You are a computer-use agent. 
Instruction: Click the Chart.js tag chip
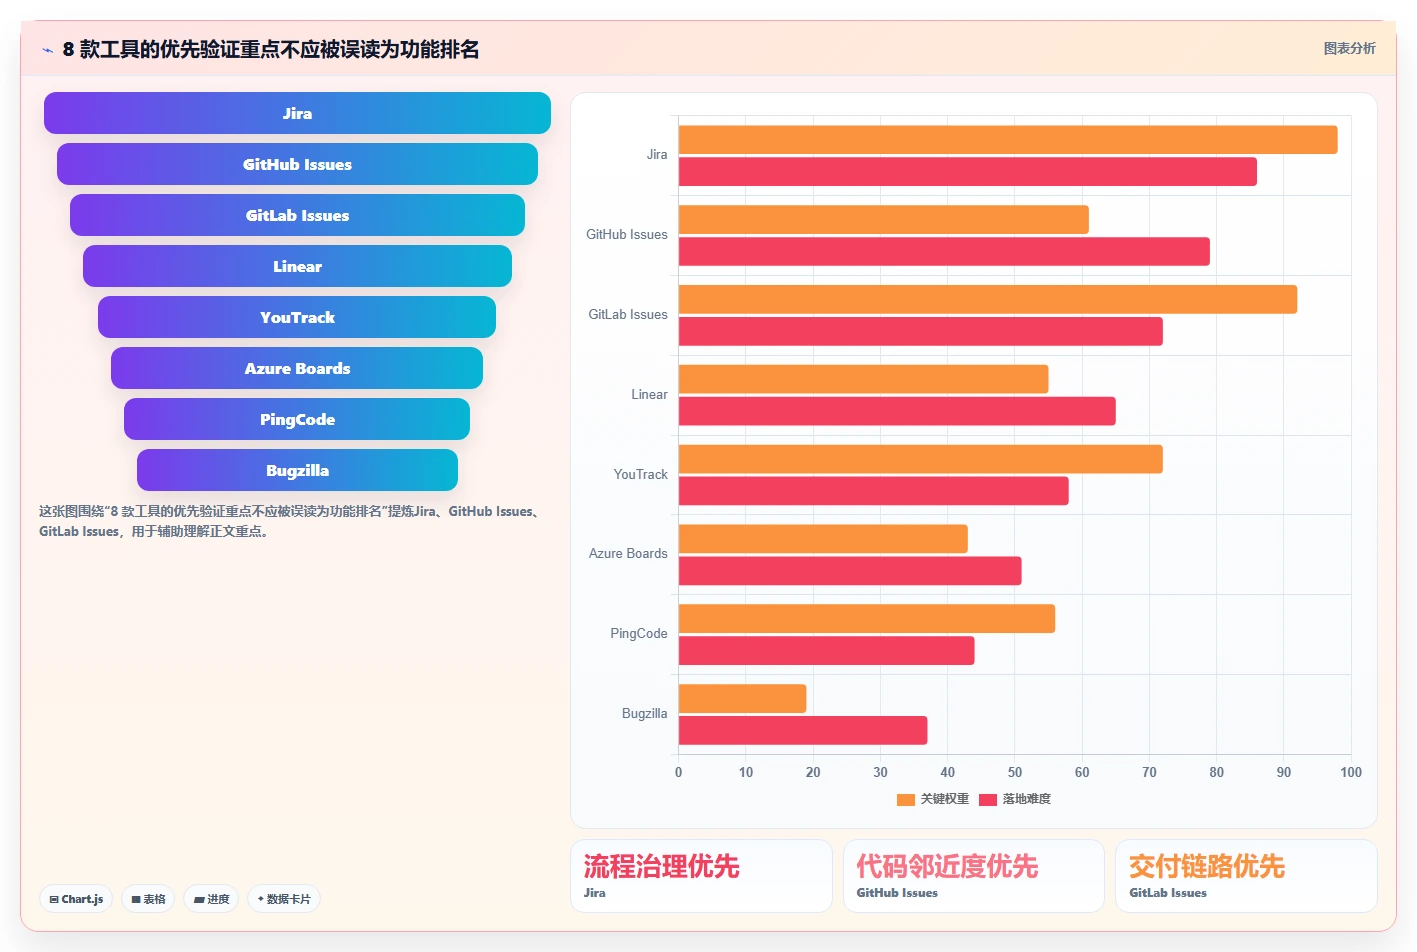point(76,899)
